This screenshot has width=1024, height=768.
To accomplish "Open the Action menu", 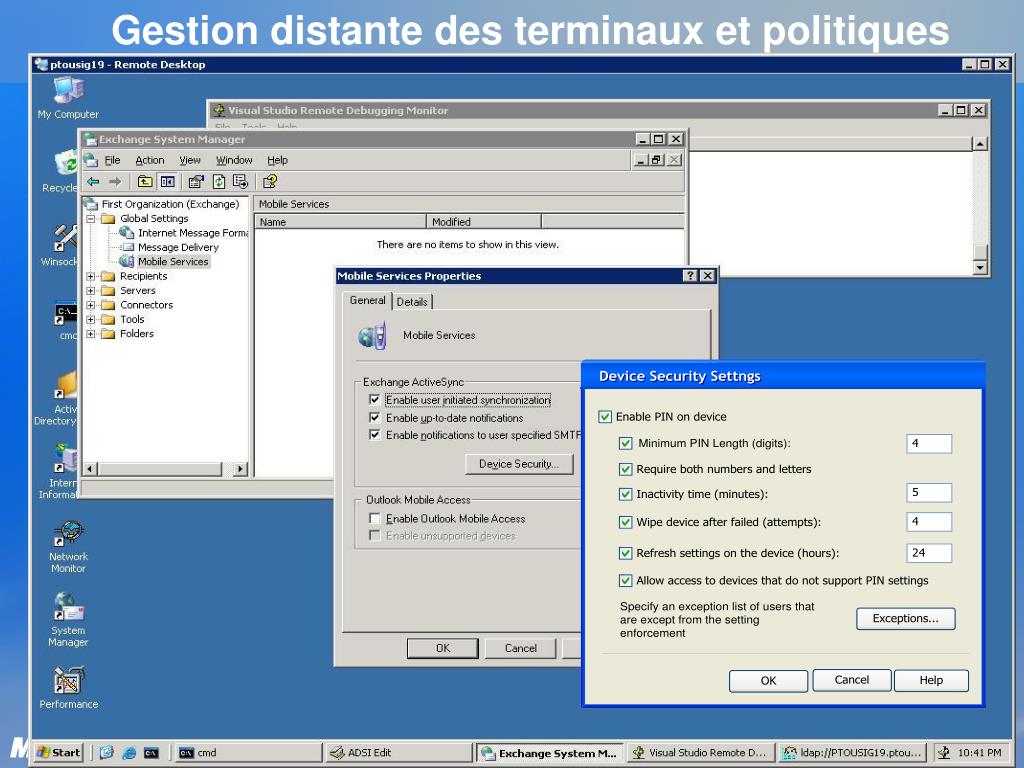I will 150,160.
